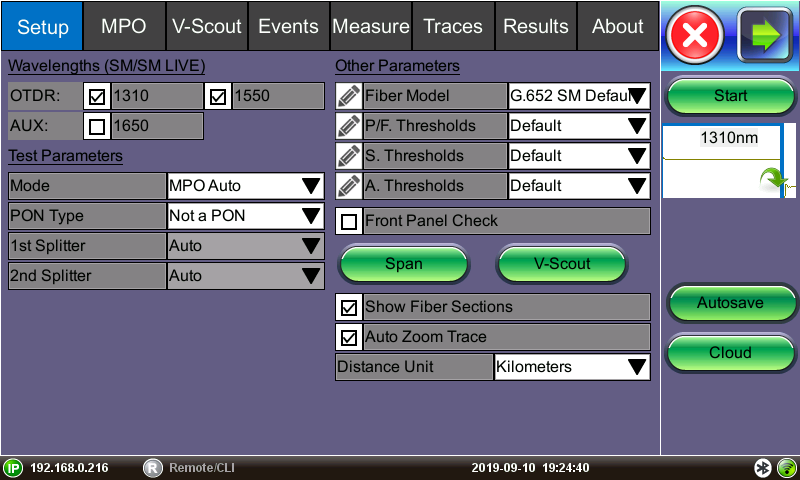800x480 pixels.
Task: Uncheck the 1310 wavelength checkbox
Action: point(97,97)
